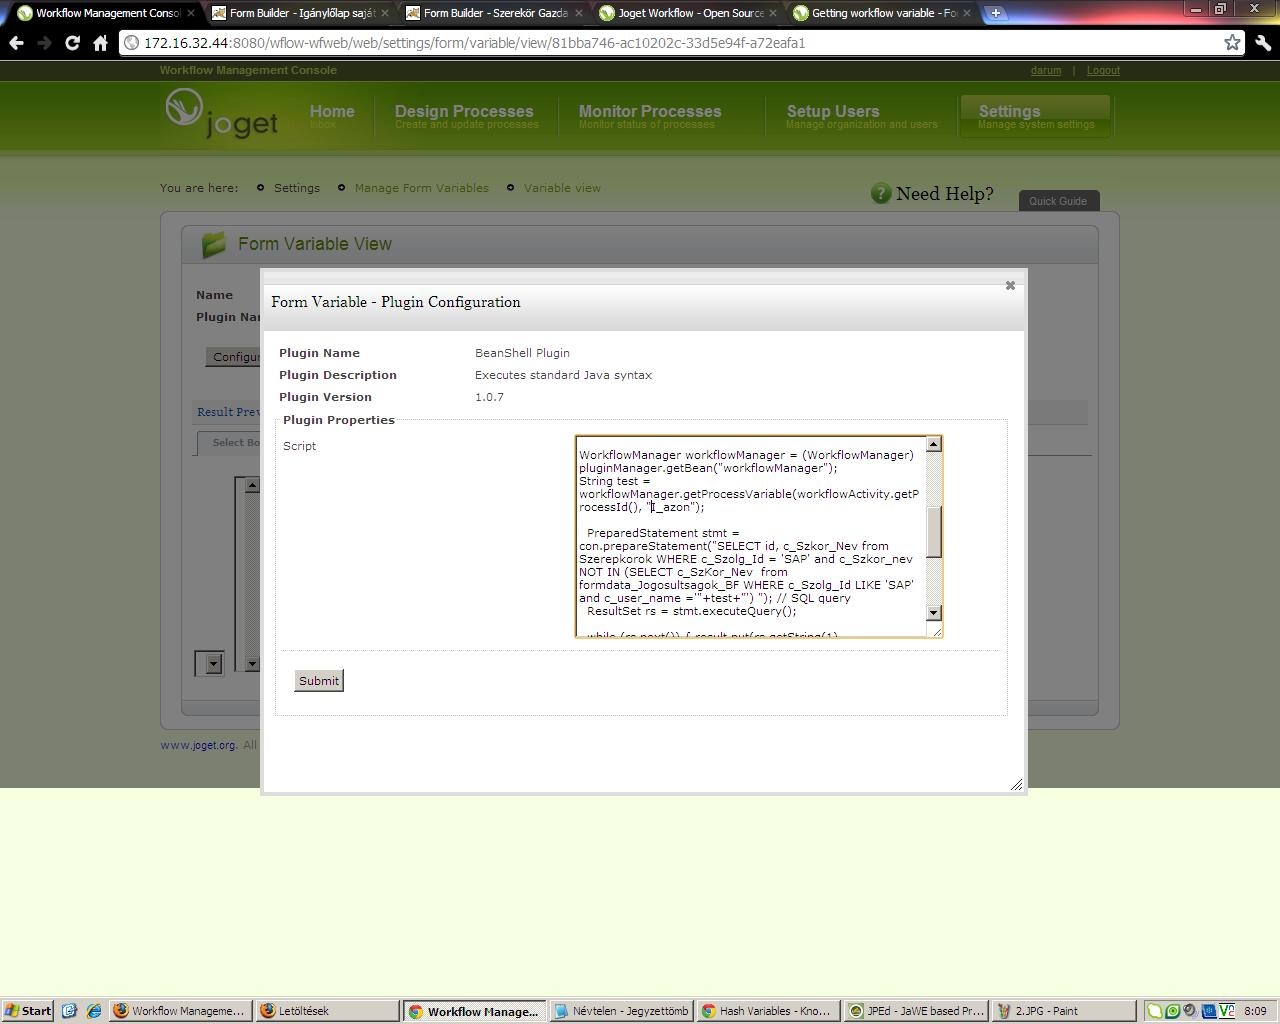Viewport: 1280px width, 1024px height.
Task: Close the Workflow Management Console tab
Action: click(x=190, y=13)
